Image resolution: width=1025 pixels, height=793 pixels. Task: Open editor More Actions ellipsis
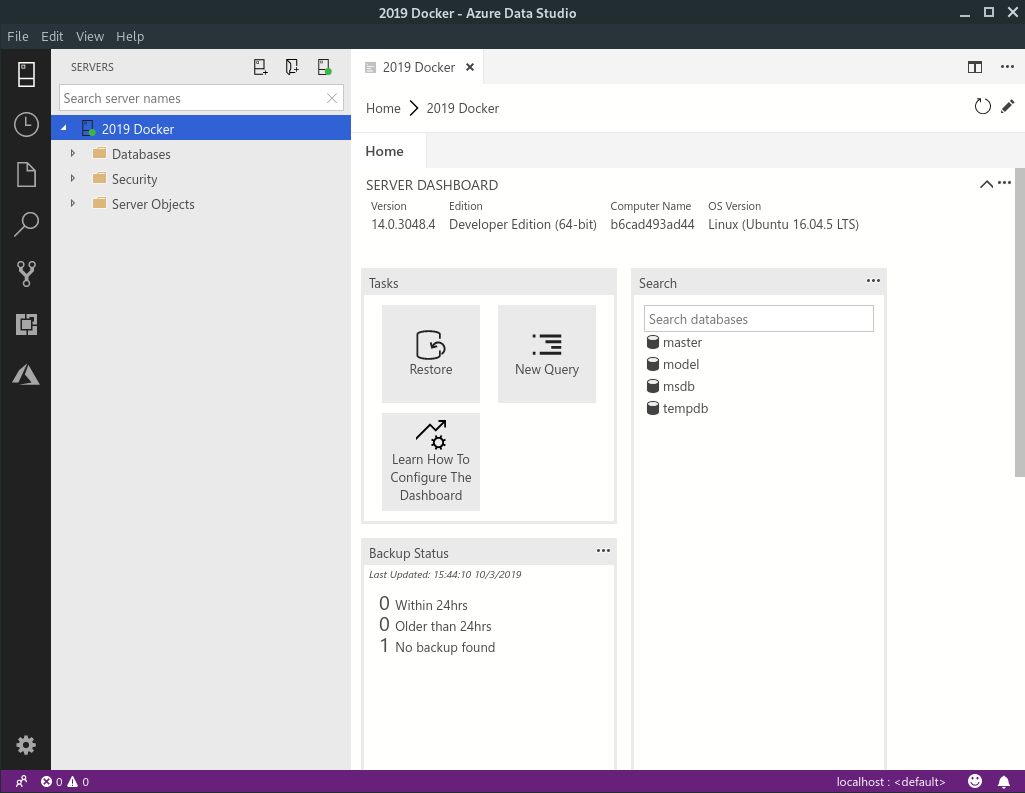[1007, 67]
